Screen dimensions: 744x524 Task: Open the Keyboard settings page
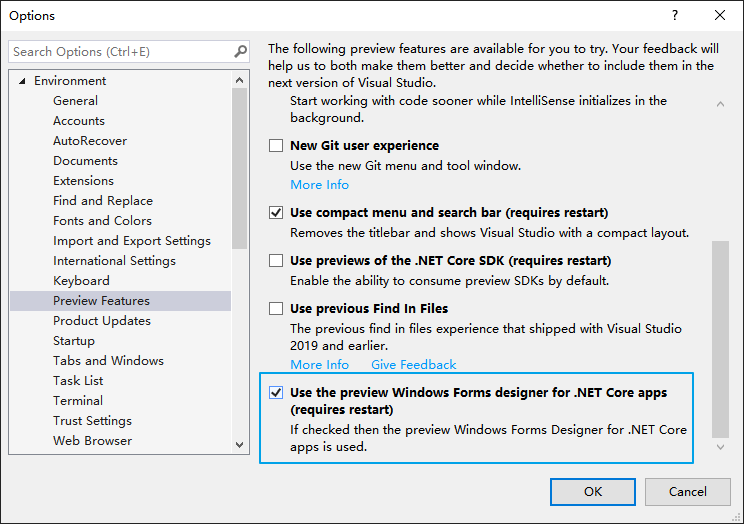pyautogui.click(x=81, y=281)
